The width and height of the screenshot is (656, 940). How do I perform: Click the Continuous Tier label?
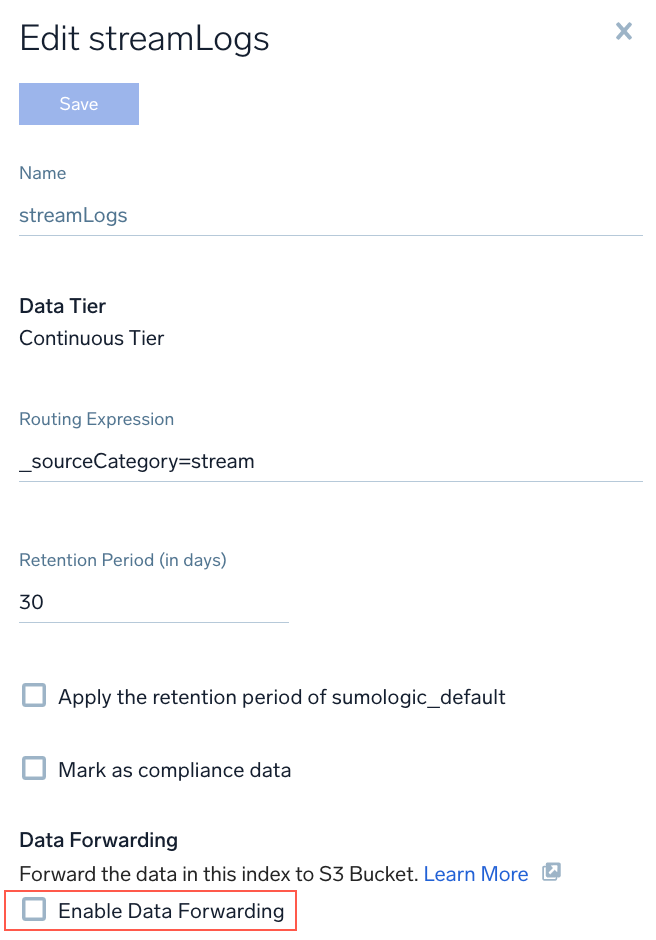pos(91,338)
